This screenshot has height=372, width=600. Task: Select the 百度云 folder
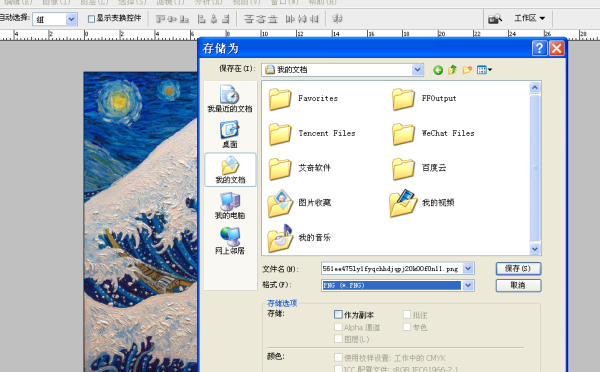point(419,168)
